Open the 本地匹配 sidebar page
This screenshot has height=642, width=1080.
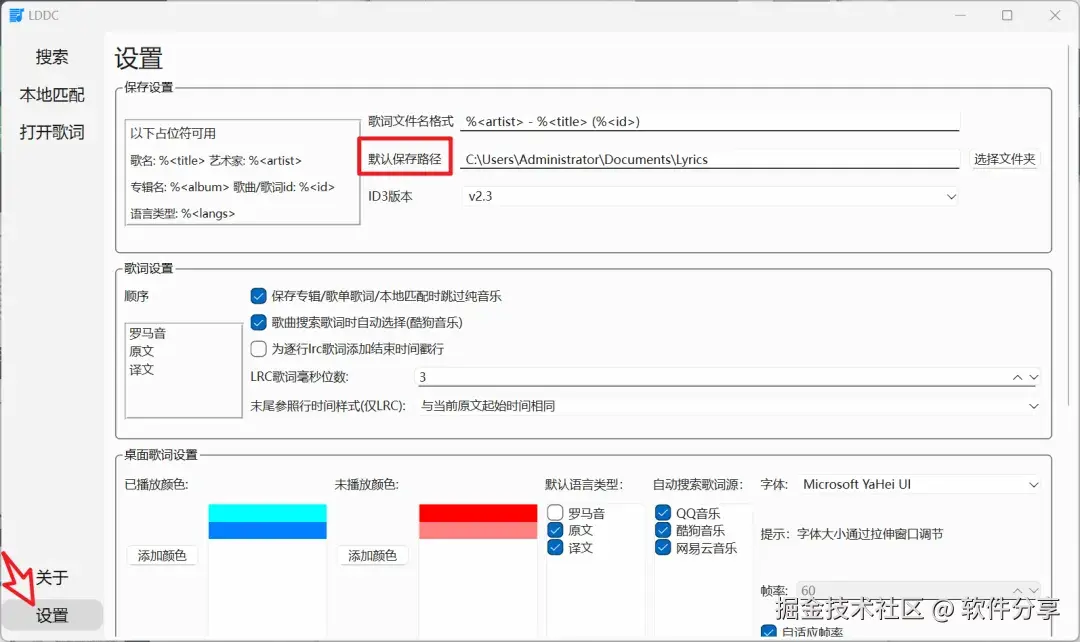(x=52, y=94)
